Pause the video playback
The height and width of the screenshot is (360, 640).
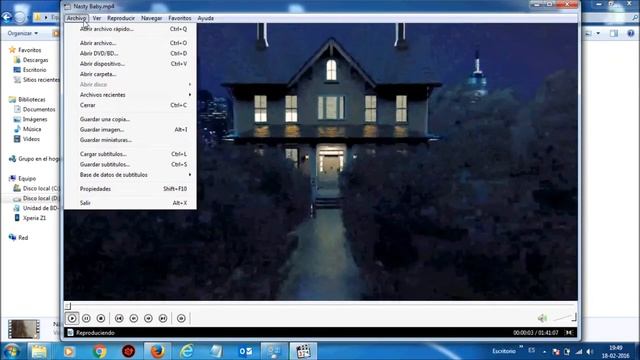(86, 318)
